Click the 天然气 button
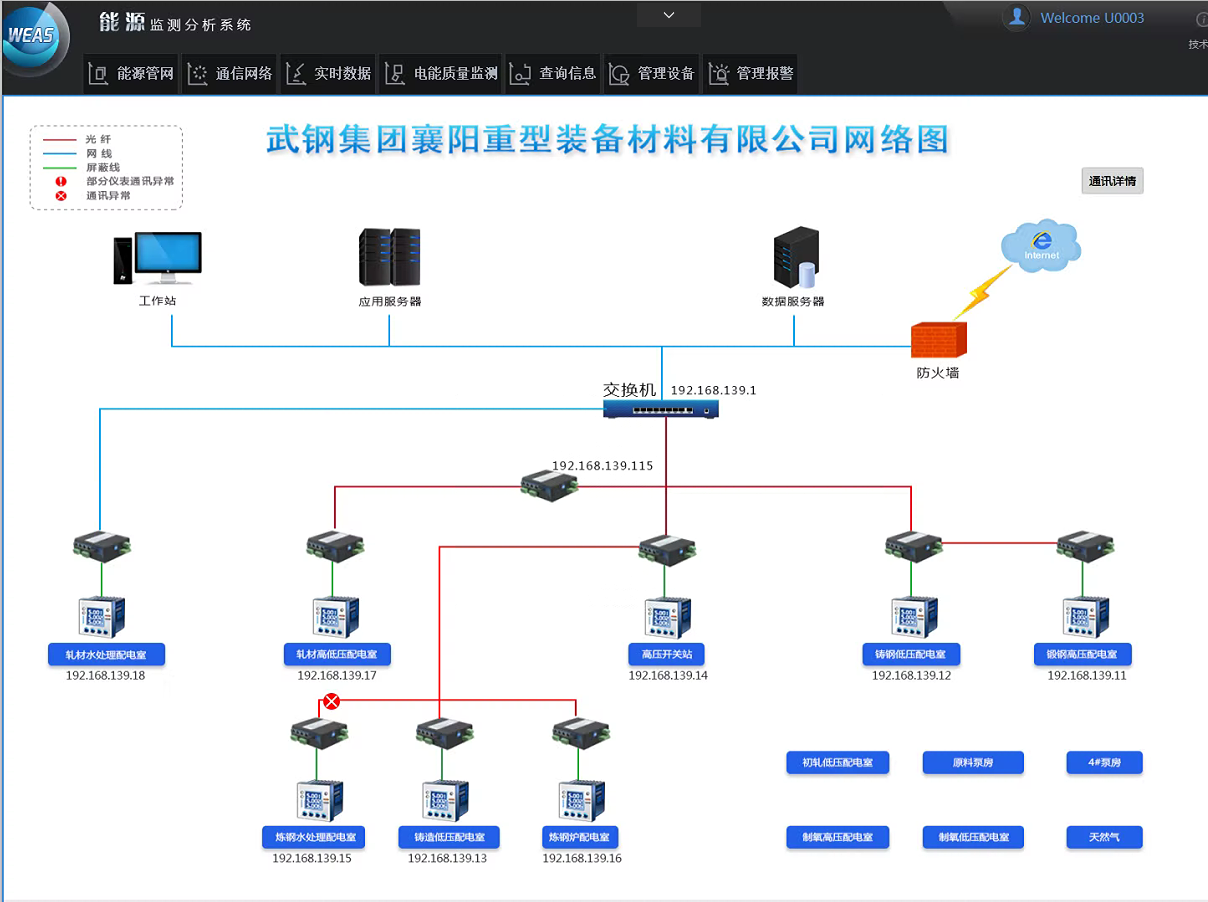Viewport: 1208px width, 902px height. click(x=1104, y=837)
